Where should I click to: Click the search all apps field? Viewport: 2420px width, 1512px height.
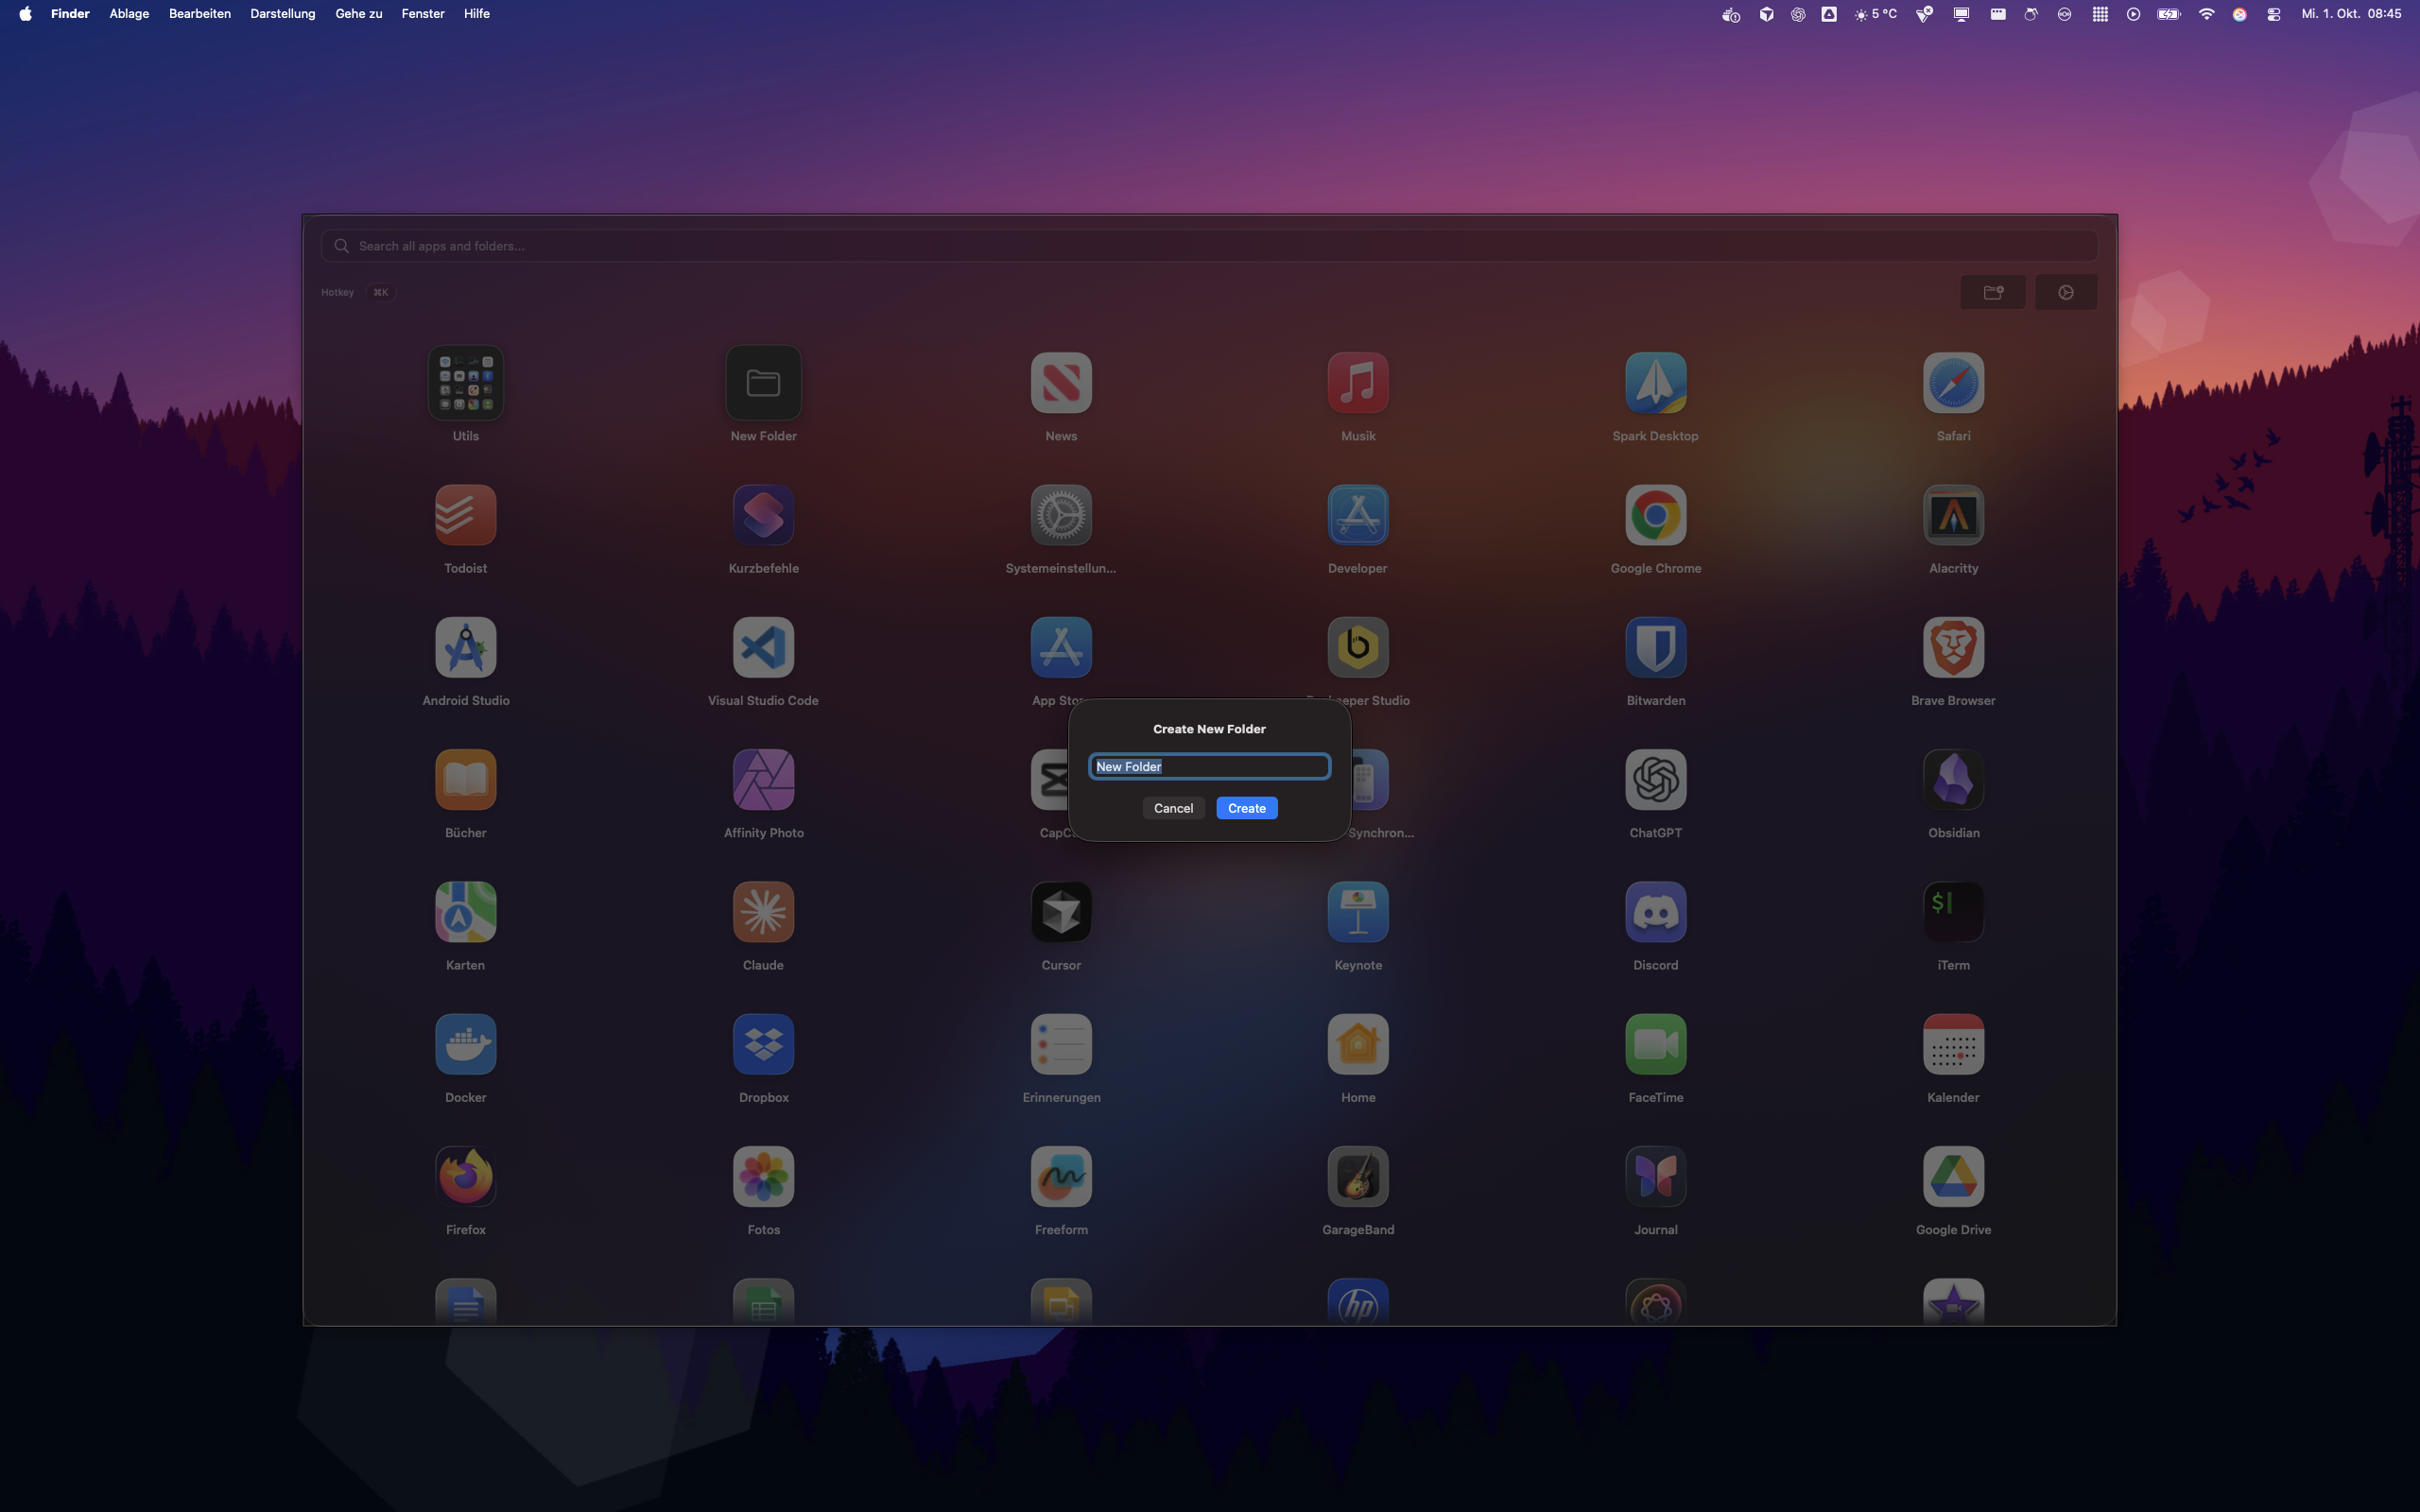[1209, 246]
